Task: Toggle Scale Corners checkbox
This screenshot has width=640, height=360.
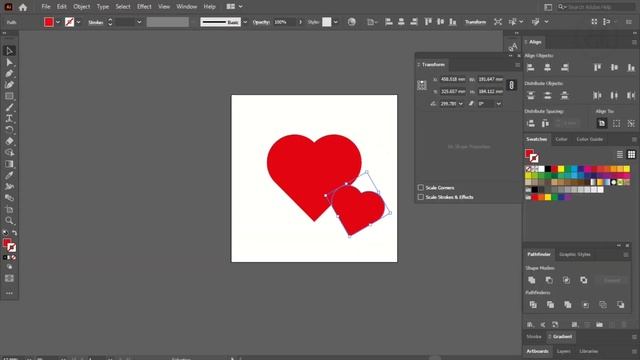Action: (x=420, y=187)
